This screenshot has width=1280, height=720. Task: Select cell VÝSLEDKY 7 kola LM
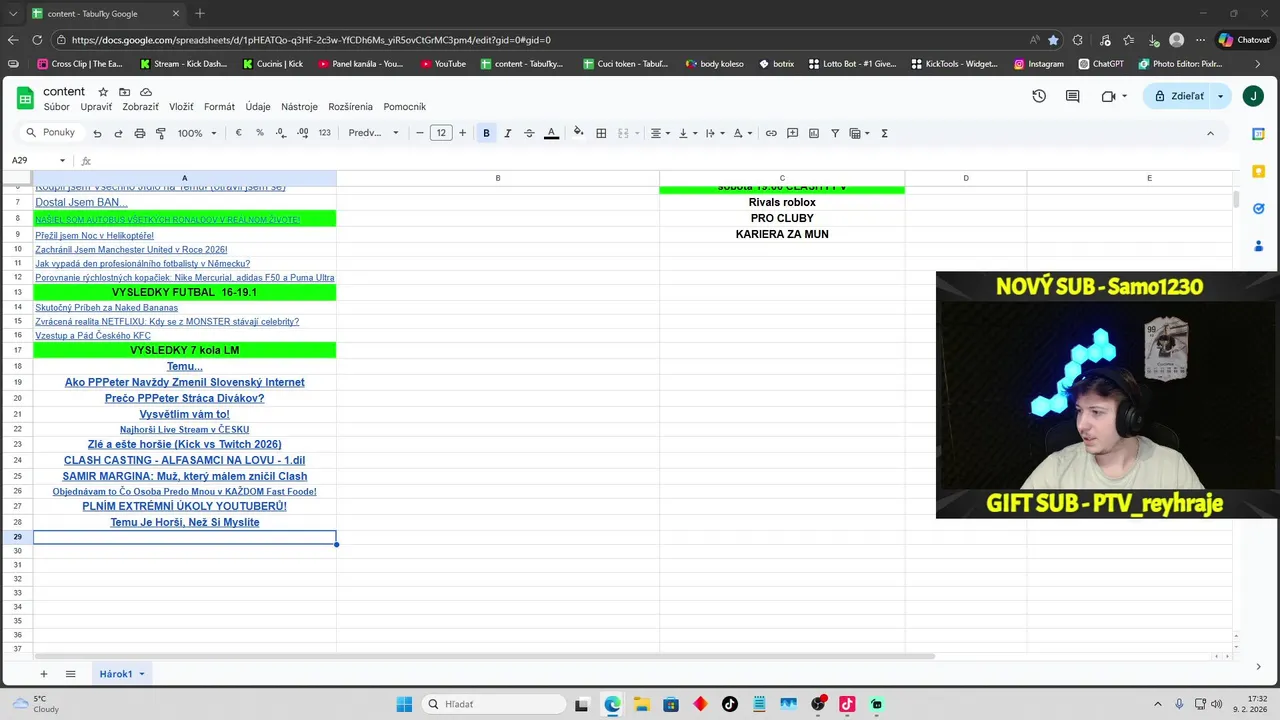click(x=185, y=350)
